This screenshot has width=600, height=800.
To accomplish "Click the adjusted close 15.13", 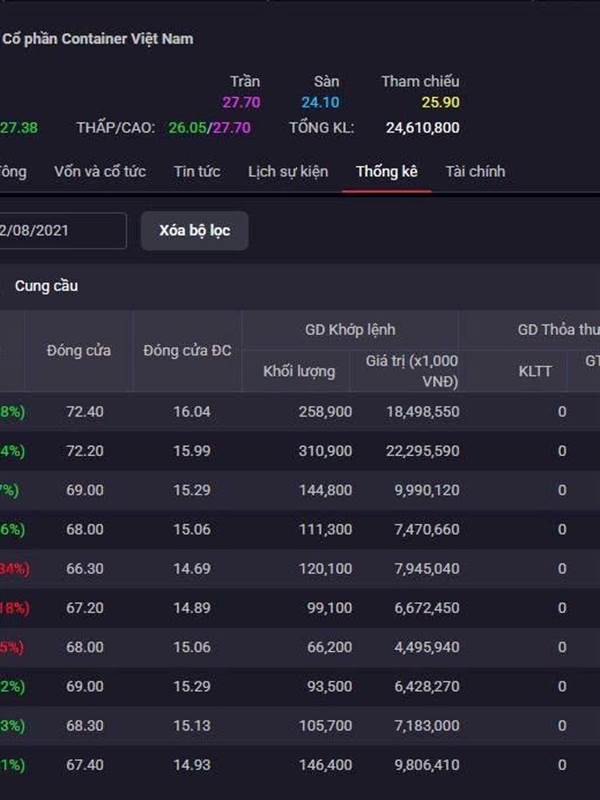I will (192, 726).
